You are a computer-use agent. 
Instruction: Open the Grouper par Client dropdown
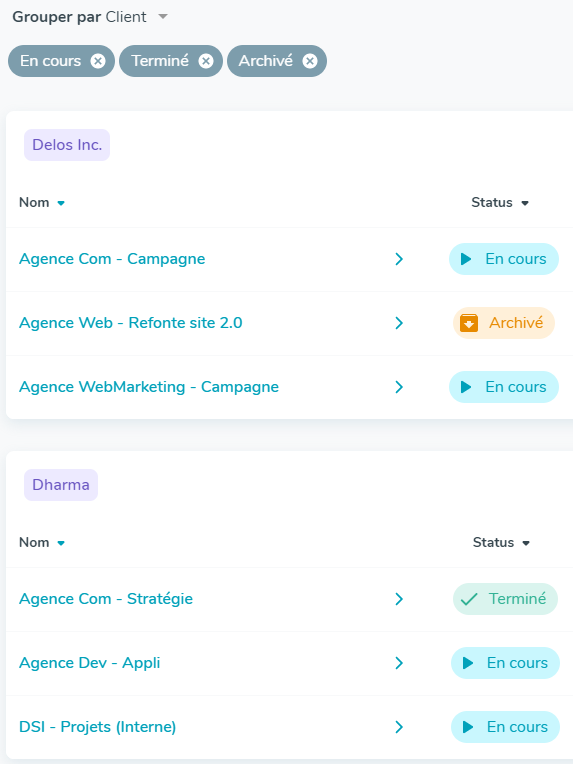tap(90, 17)
